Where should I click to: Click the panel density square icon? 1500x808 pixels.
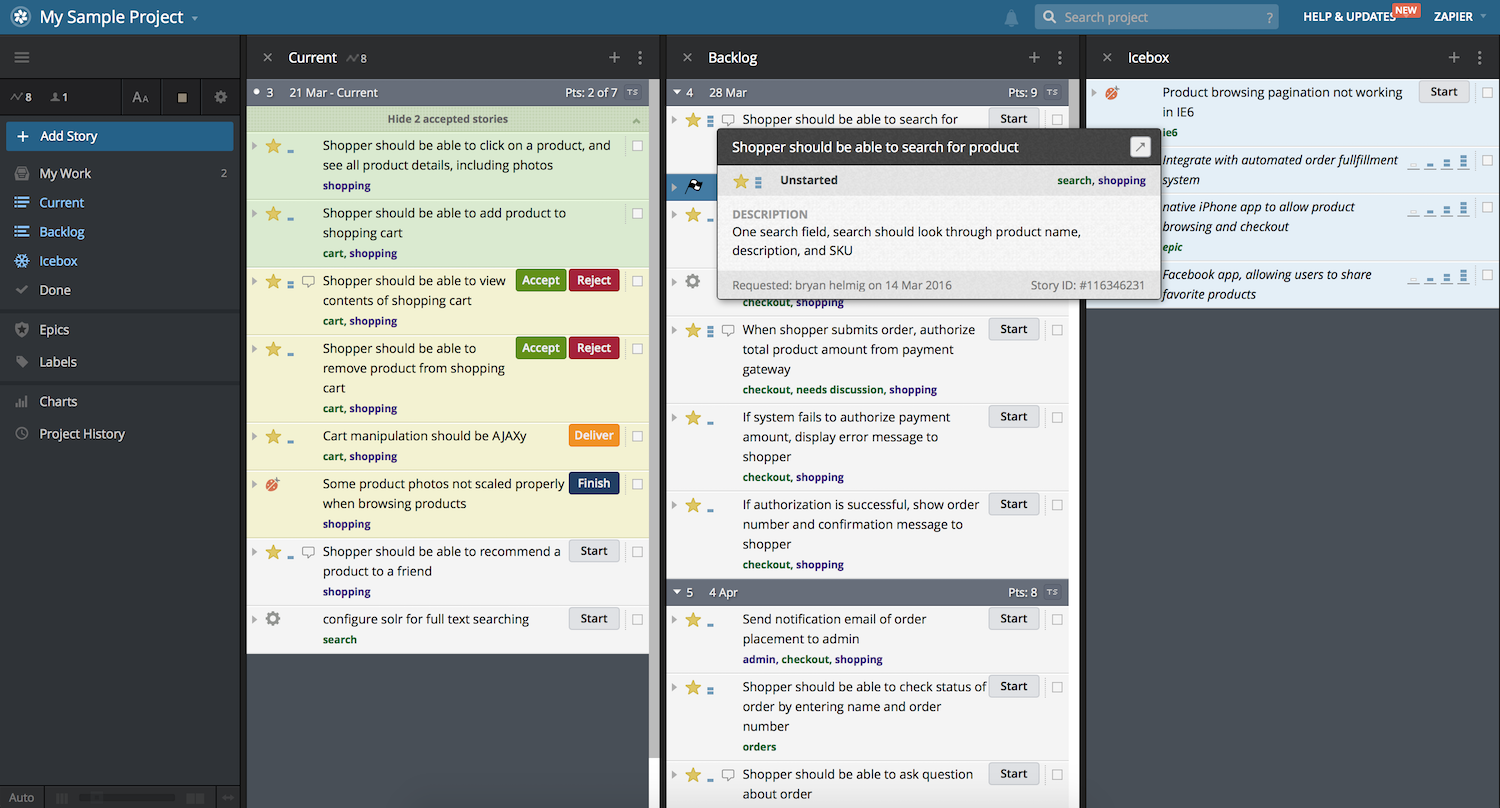[182, 96]
